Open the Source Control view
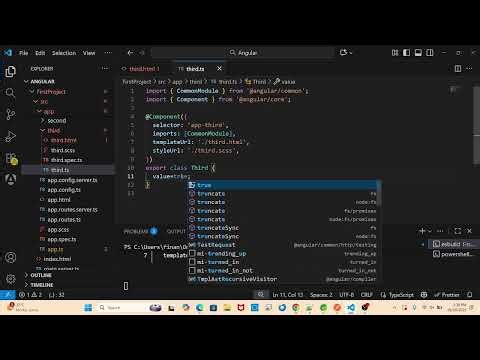Image resolution: width=480 pixels, height=360 pixels. coord(10,114)
